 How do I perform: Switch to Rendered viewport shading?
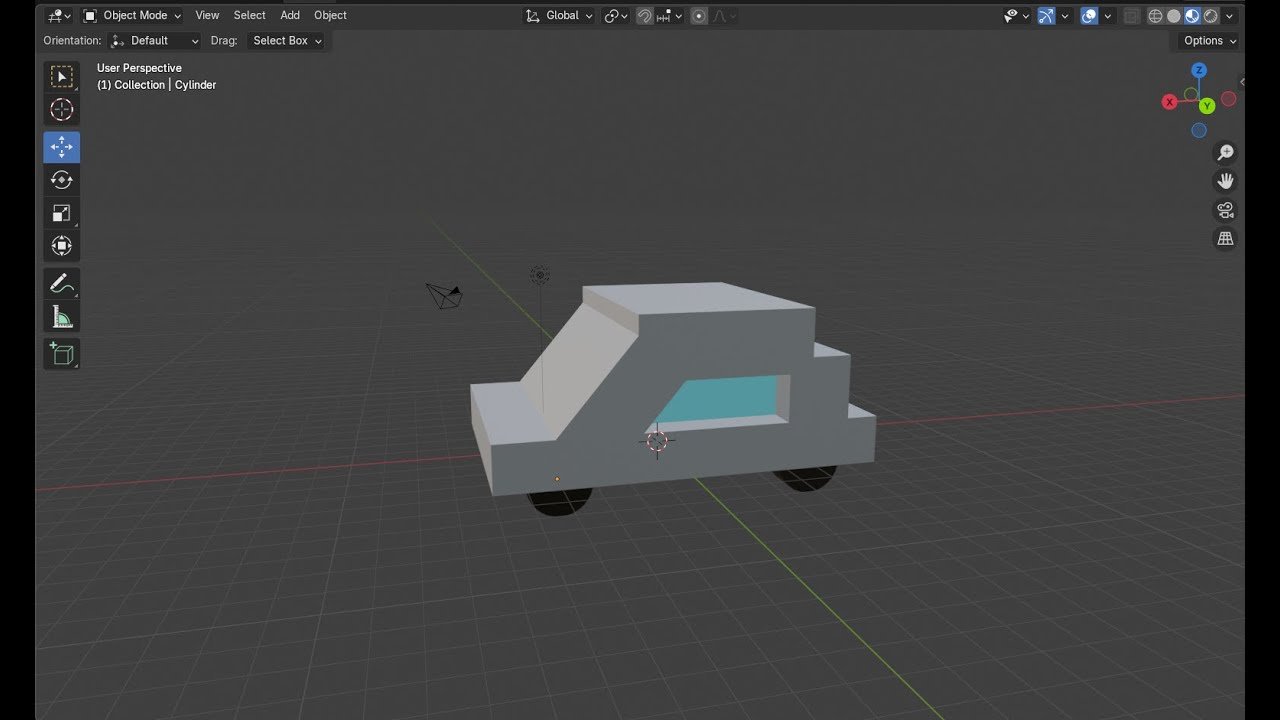(x=1211, y=15)
